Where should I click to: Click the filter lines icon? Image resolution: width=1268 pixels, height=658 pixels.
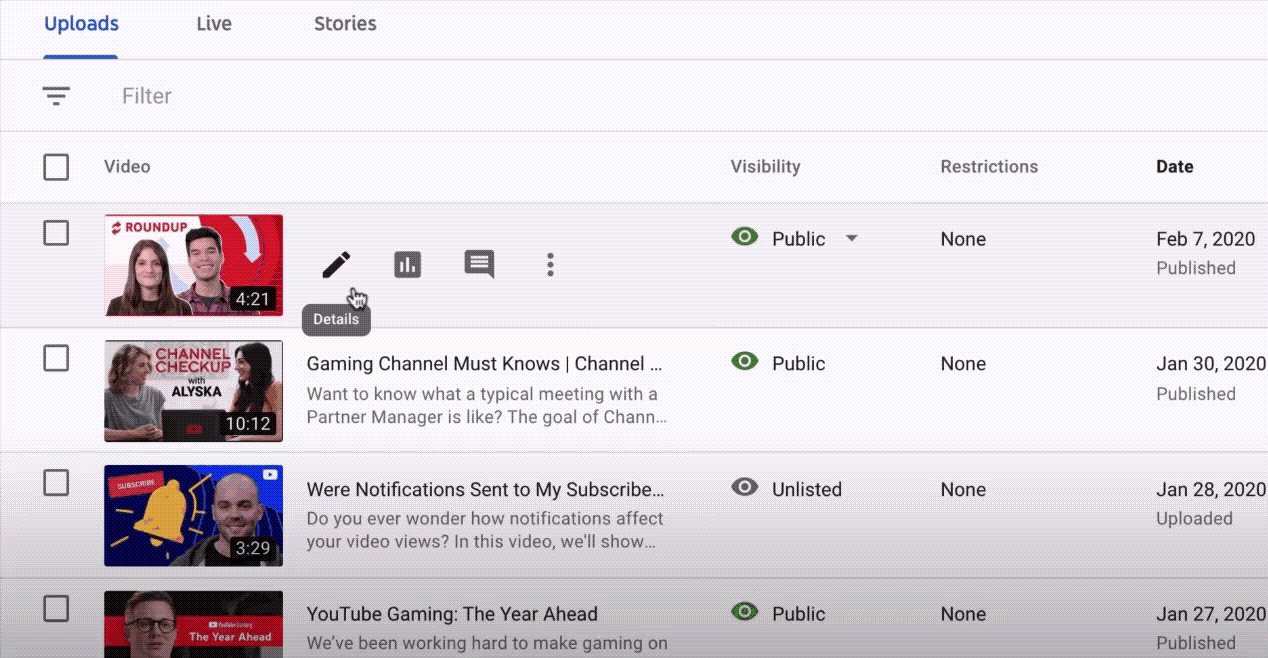tap(56, 96)
